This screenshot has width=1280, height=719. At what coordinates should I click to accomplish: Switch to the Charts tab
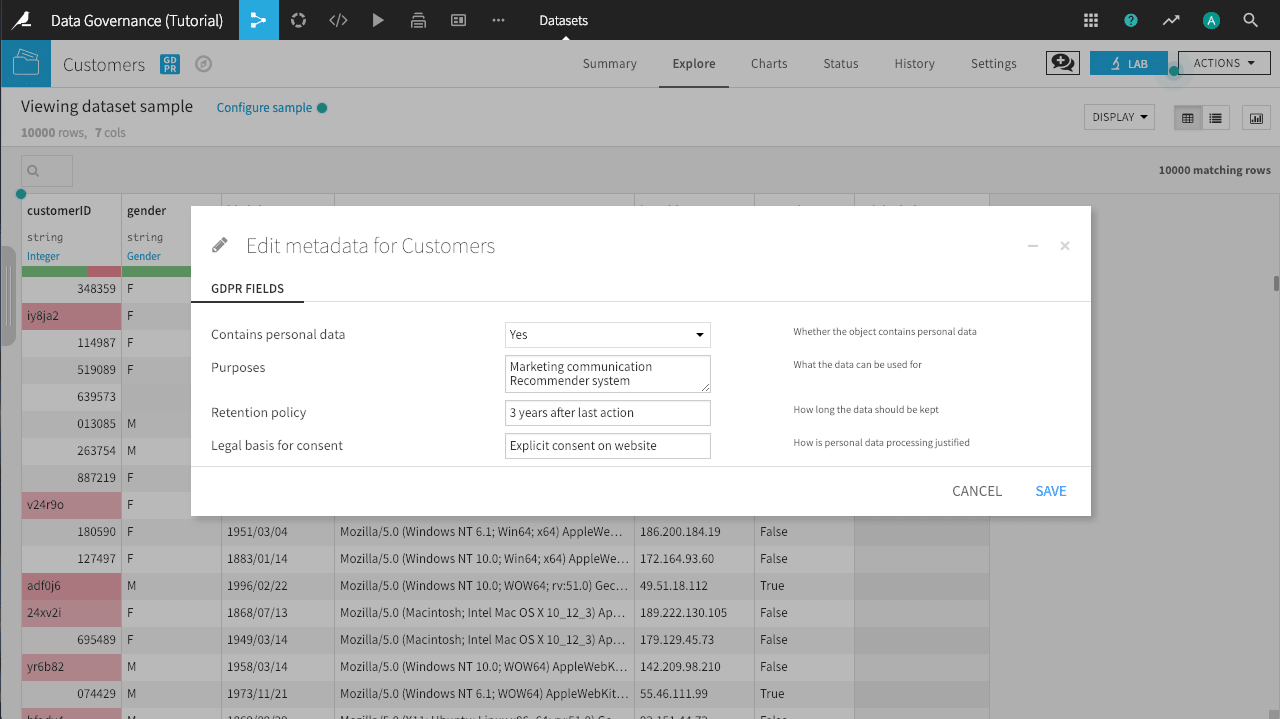click(x=768, y=63)
